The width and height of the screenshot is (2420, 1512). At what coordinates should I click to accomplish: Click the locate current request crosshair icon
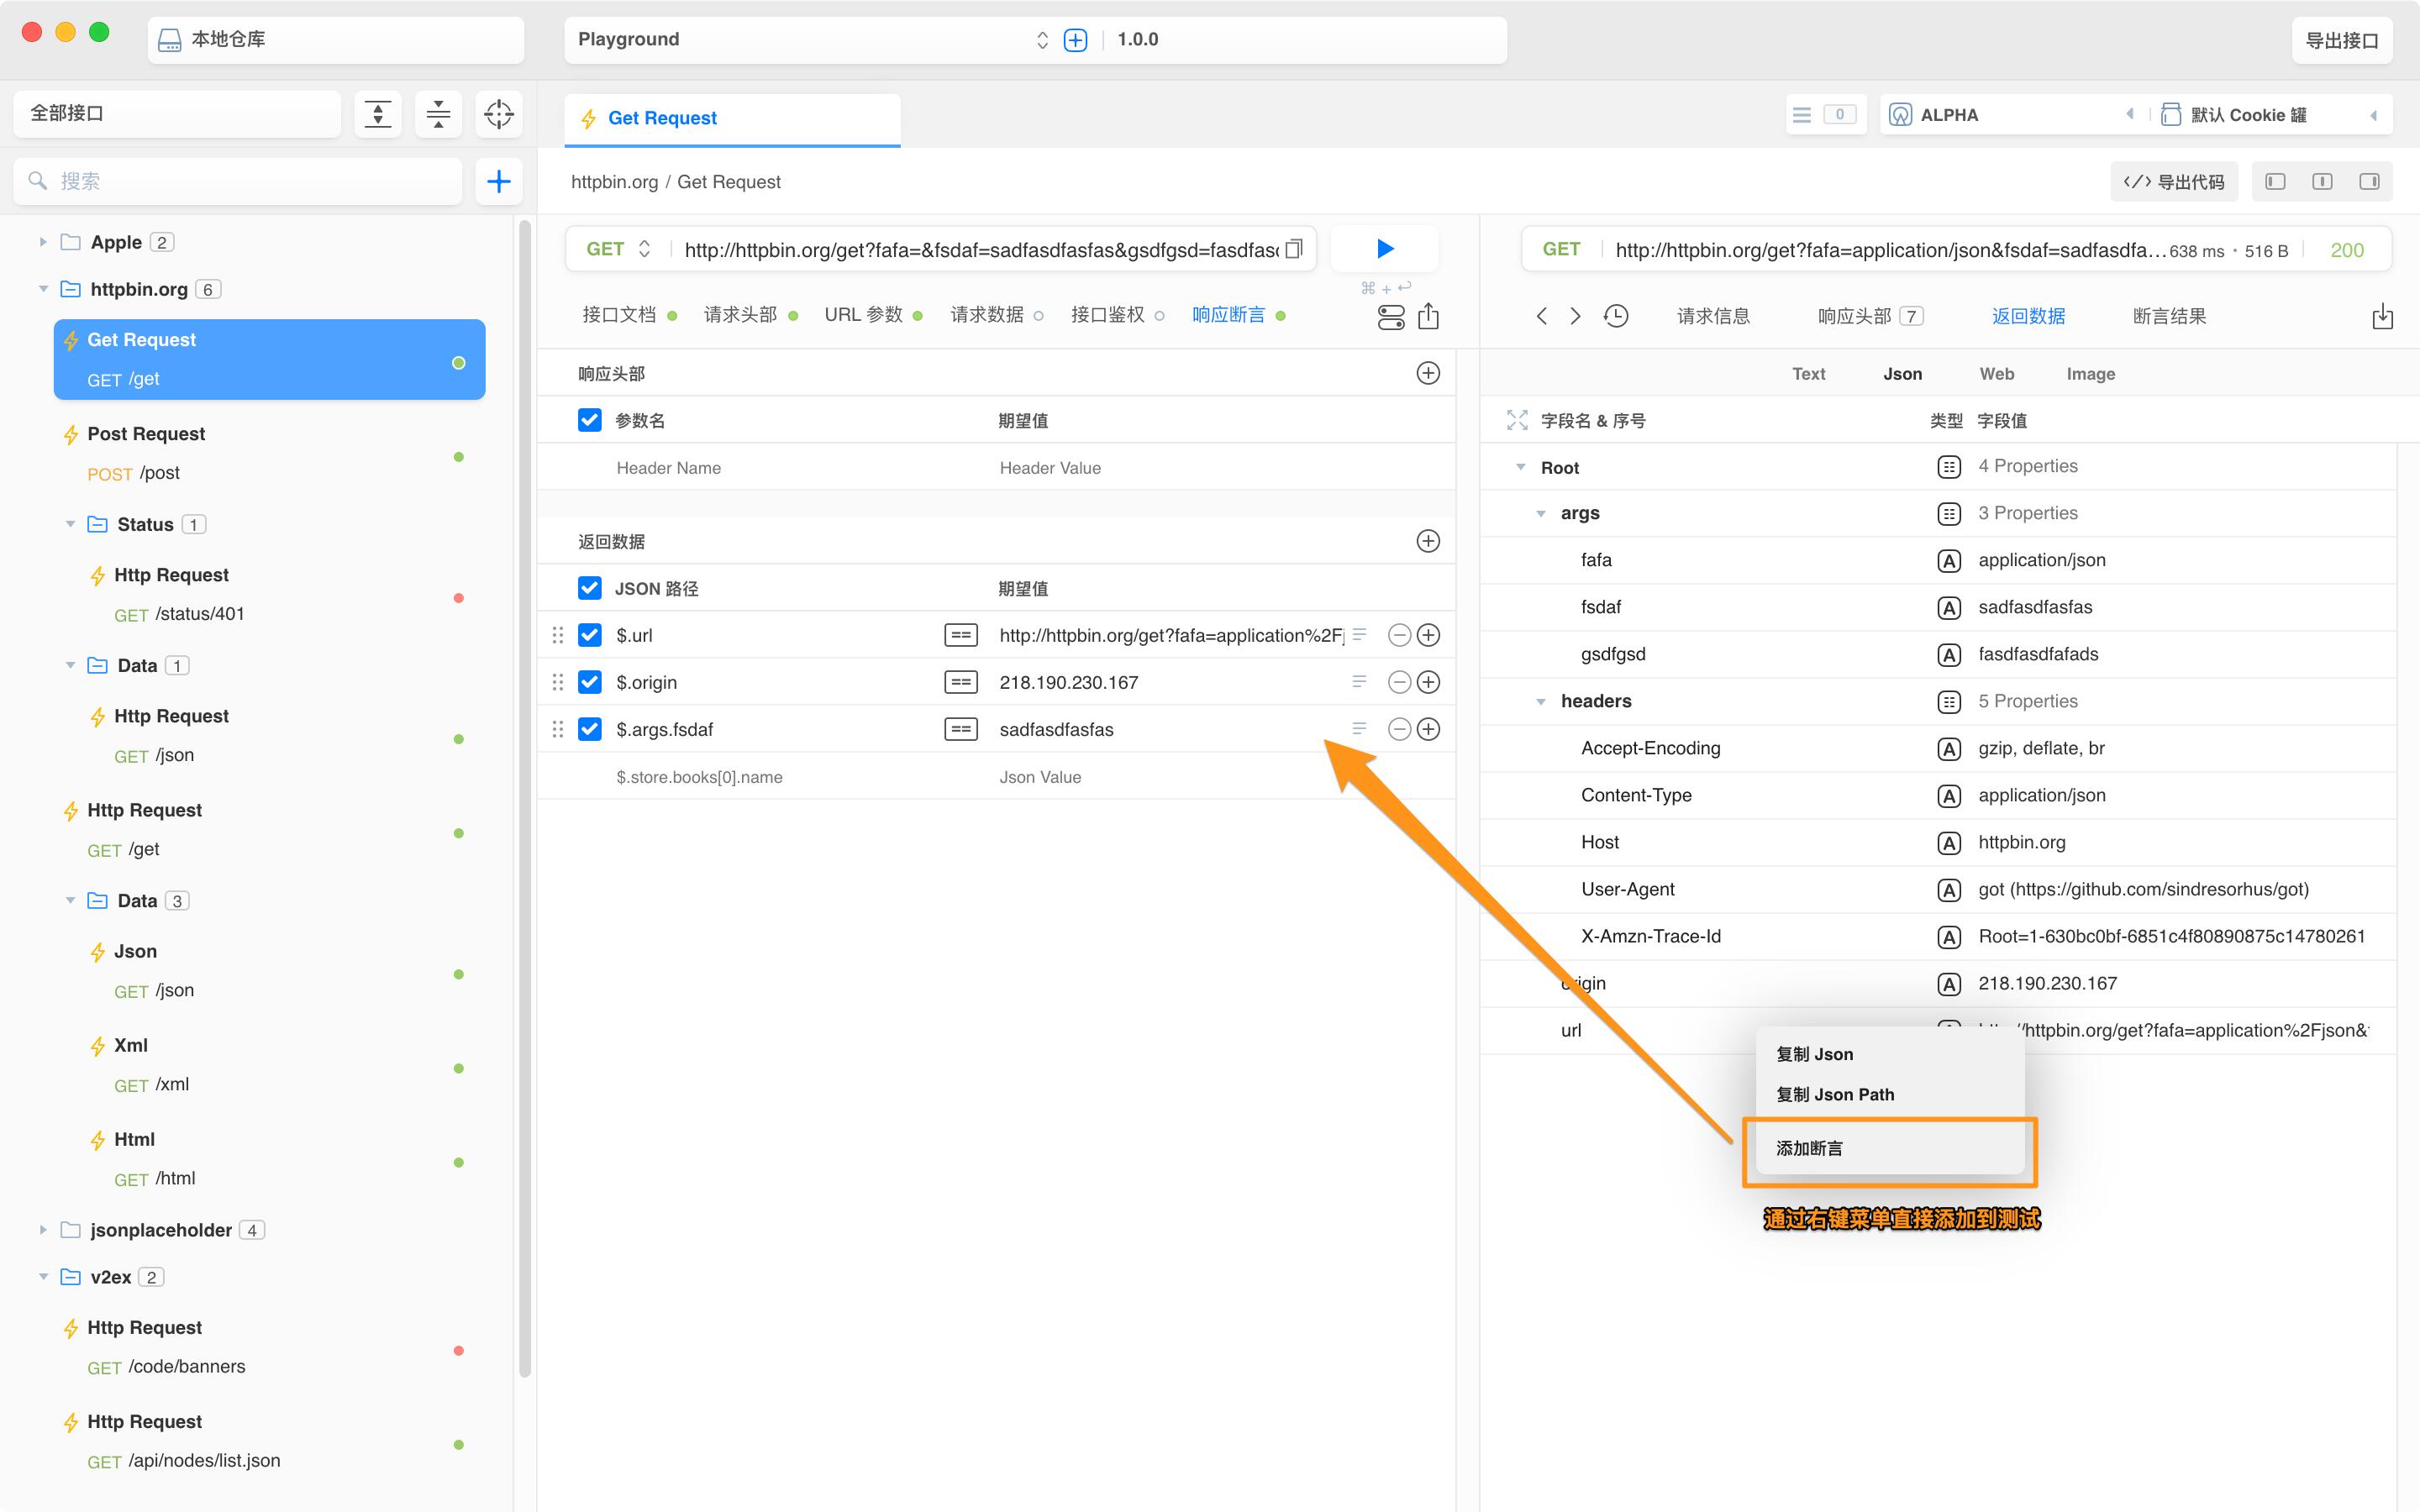coord(498,114)
